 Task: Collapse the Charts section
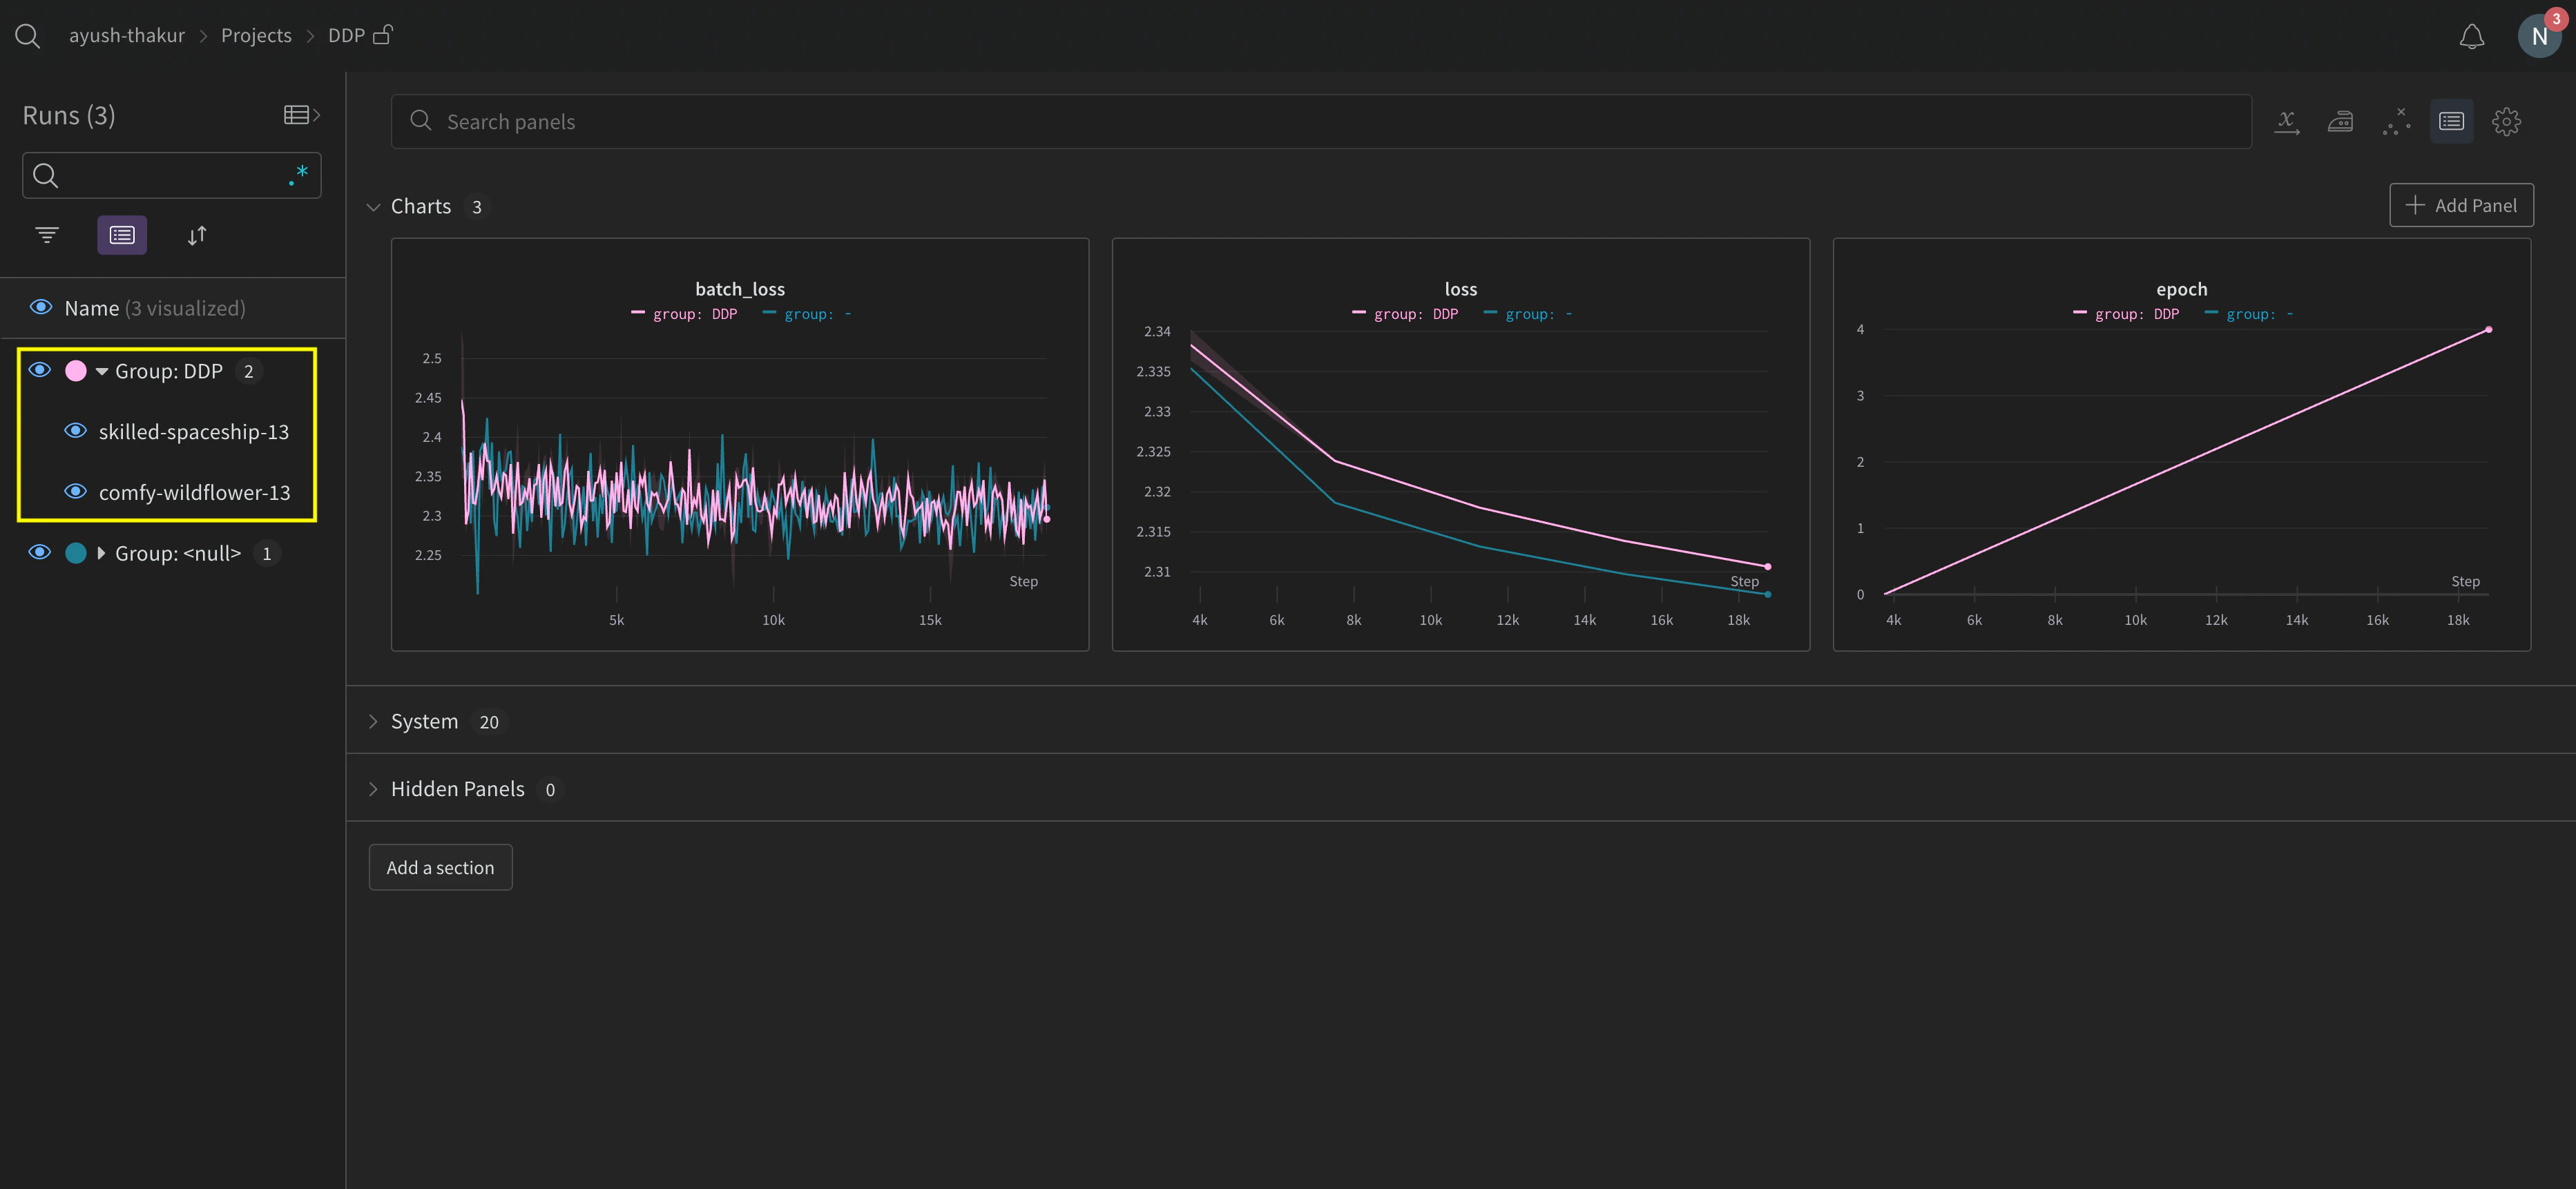coord(374,206)
